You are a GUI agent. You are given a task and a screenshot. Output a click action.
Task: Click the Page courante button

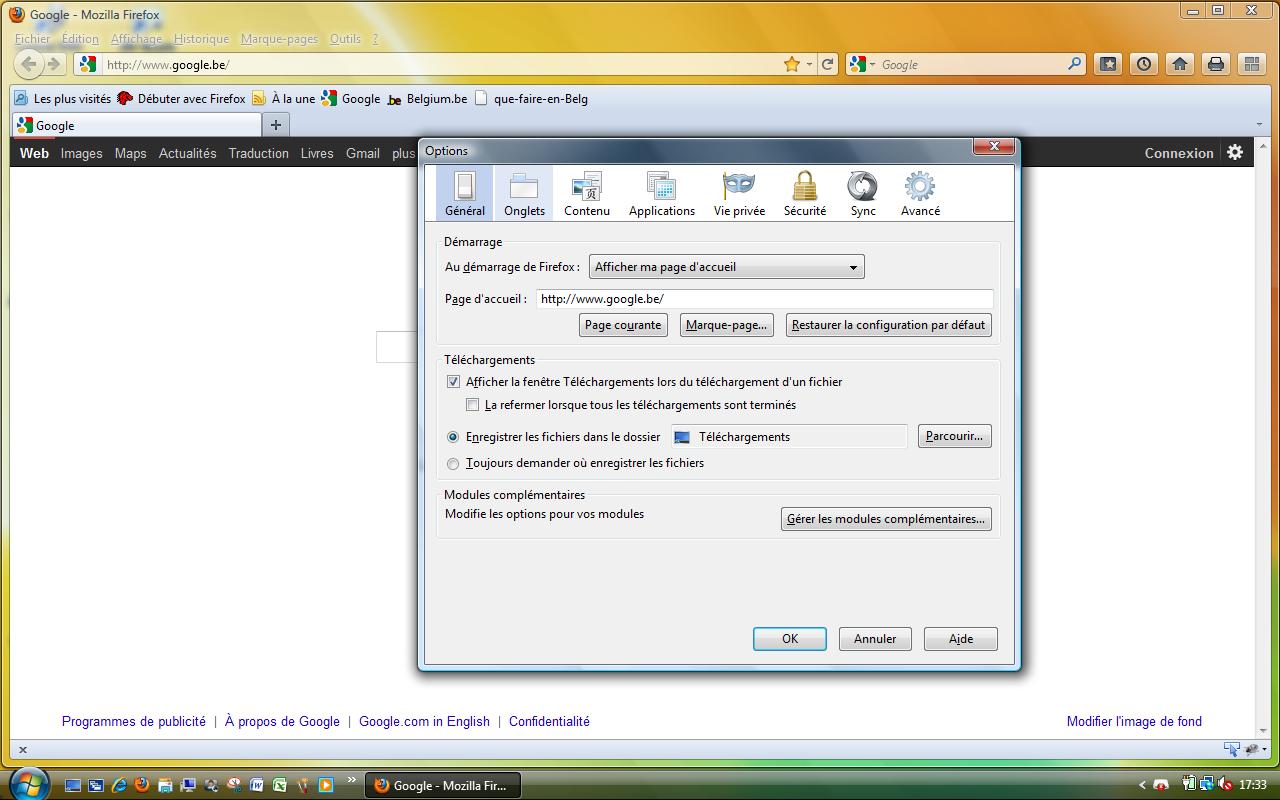(x=623, y=325)
